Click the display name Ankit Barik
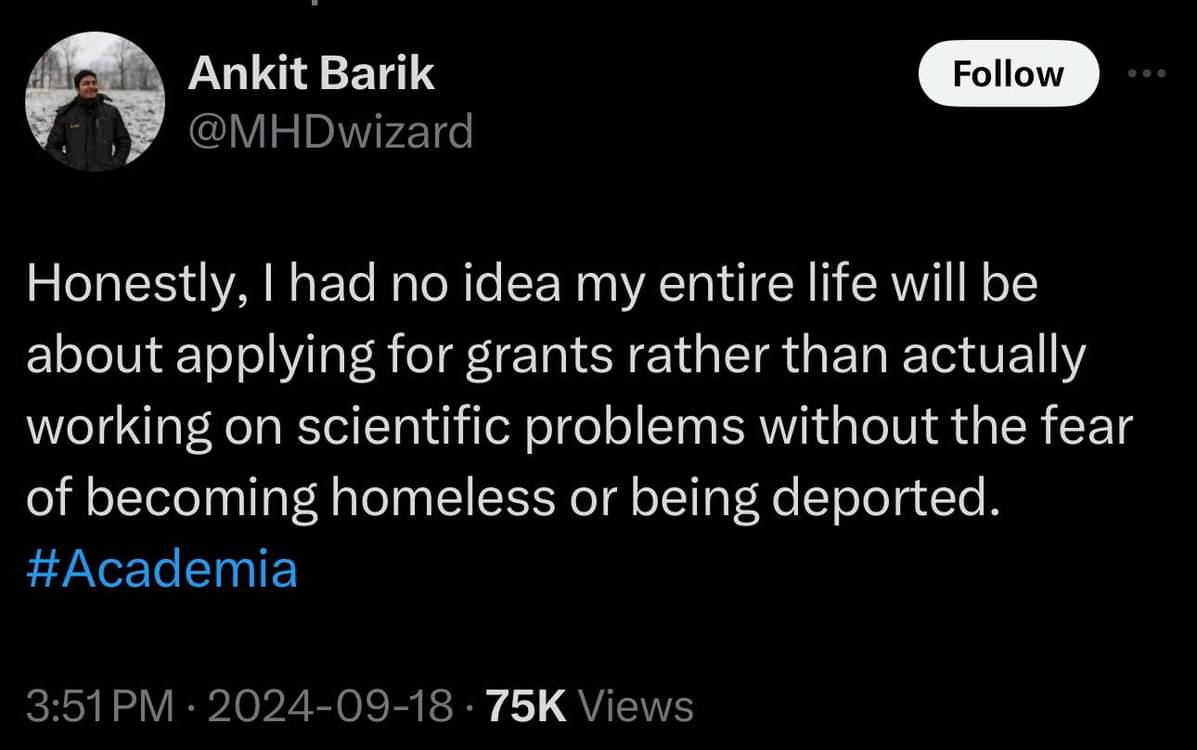The image size is (1197, 750). pyautogui.click(x=311, y=73)
